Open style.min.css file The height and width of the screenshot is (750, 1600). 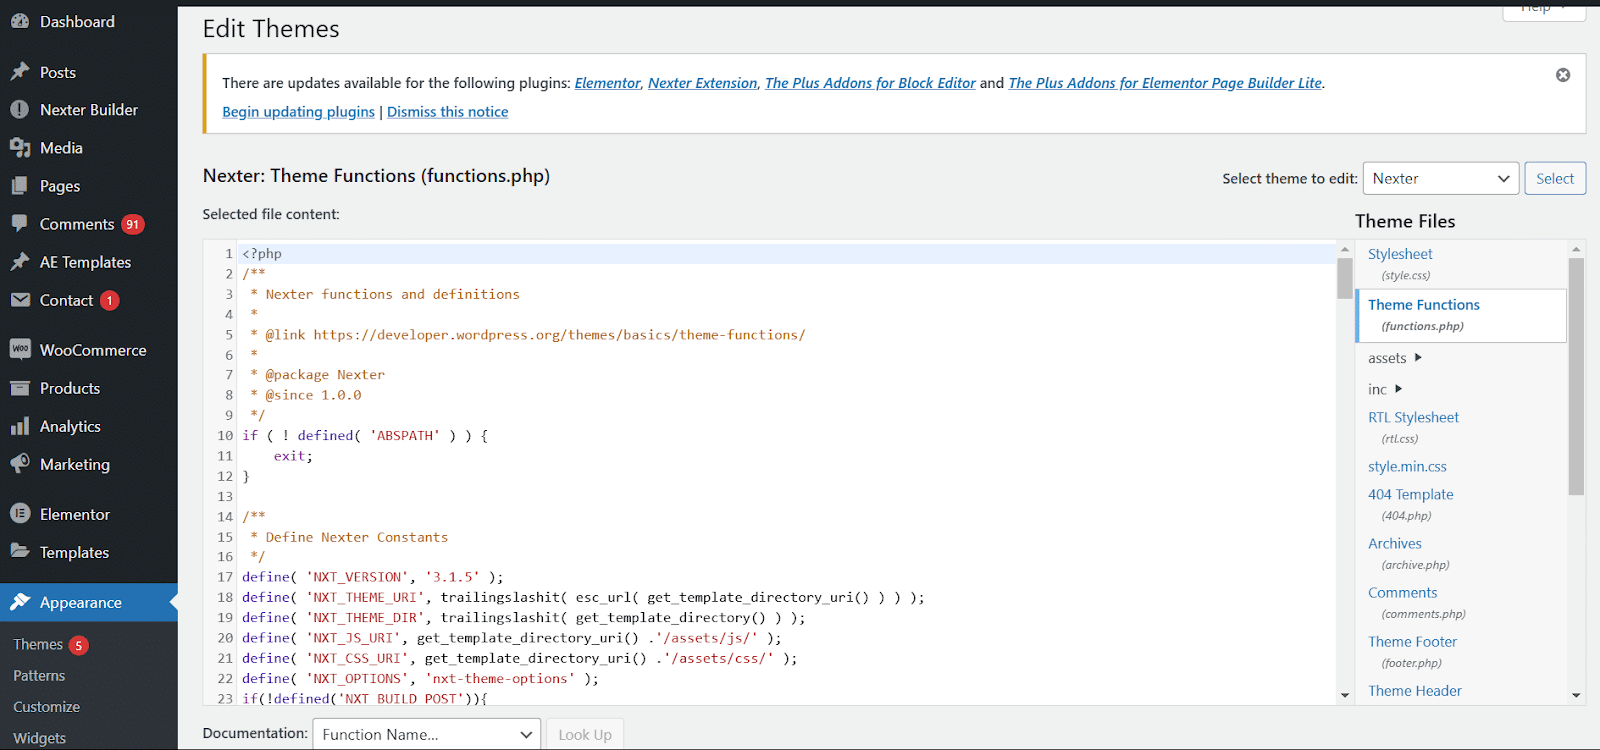point(1407,466)
